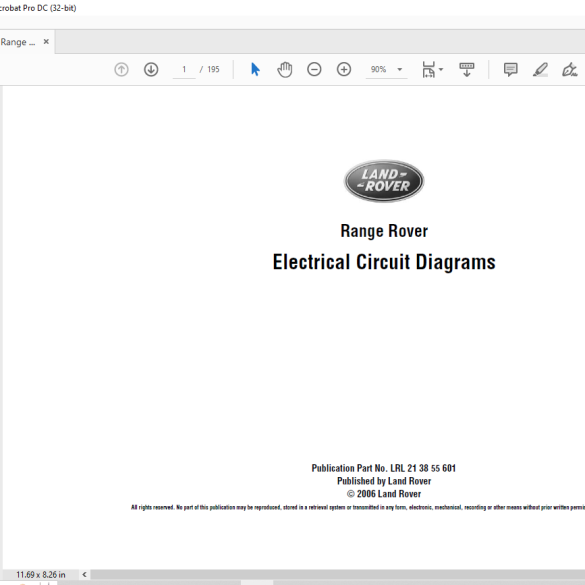Image resolution: width=585 pixels, height=585 pixels.
Task: Click the horizontal scrollbar track
Action: pyautogui.click(x=338, y=574)
